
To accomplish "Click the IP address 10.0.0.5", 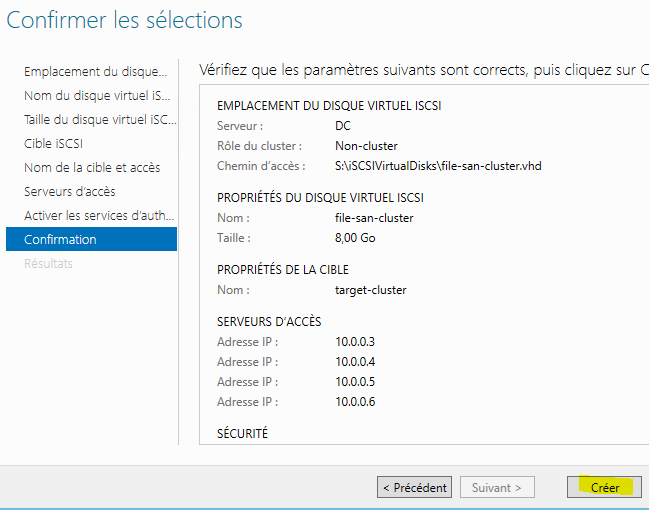I will 355,382.
